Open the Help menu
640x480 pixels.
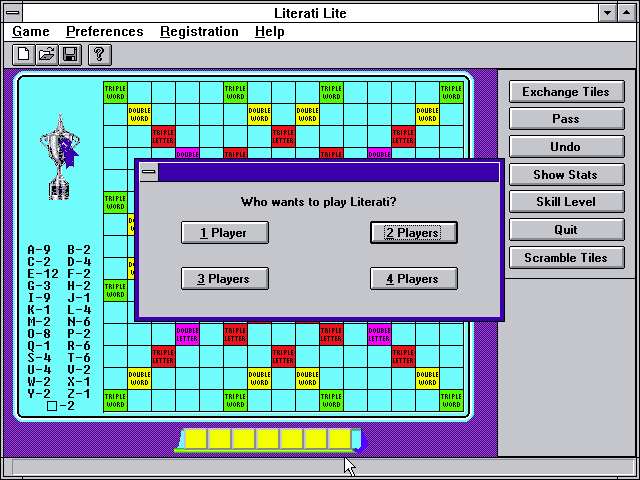click(269, 32)
